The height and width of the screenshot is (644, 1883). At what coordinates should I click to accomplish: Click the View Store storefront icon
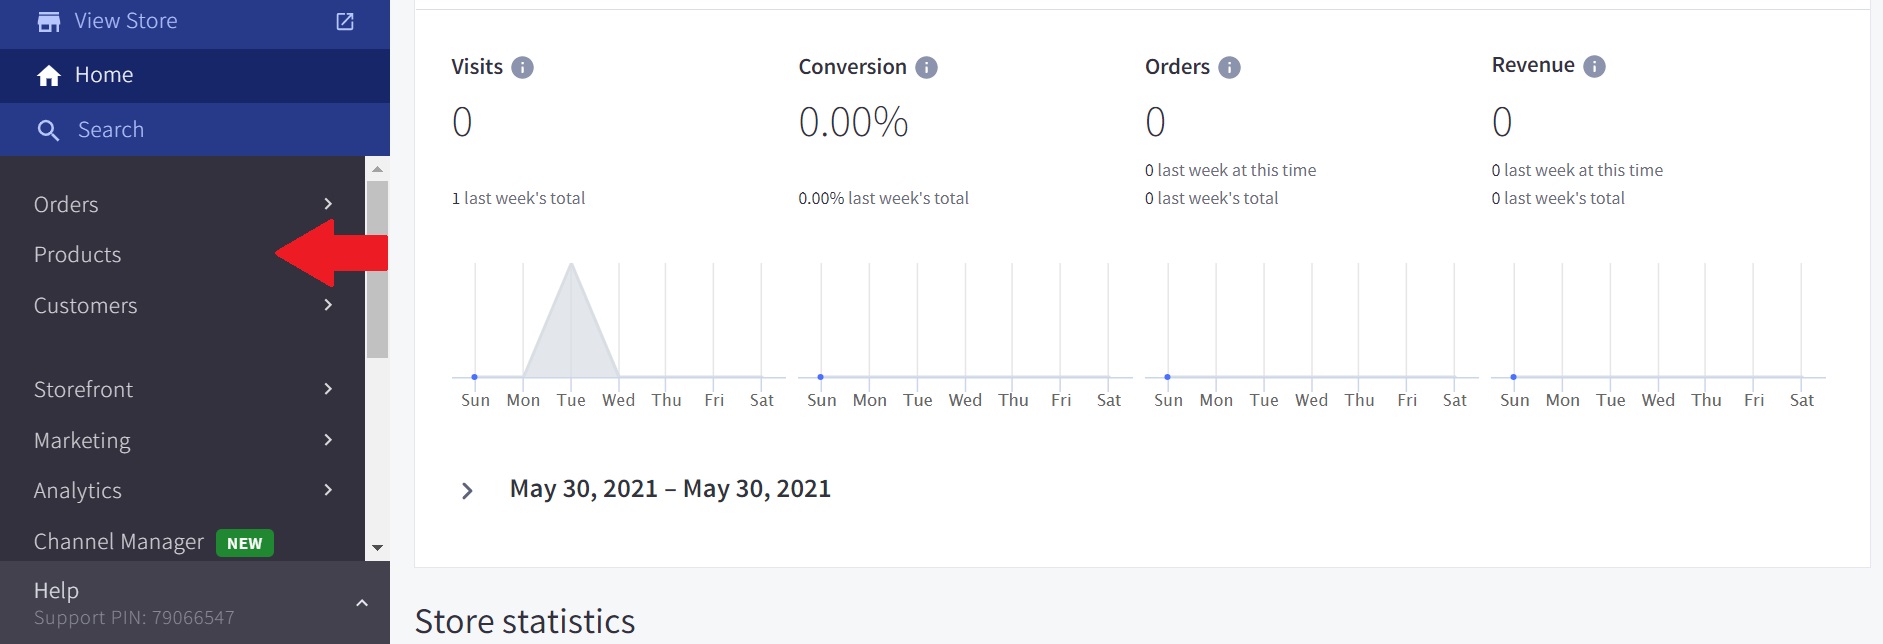click(x=49, y=21)
